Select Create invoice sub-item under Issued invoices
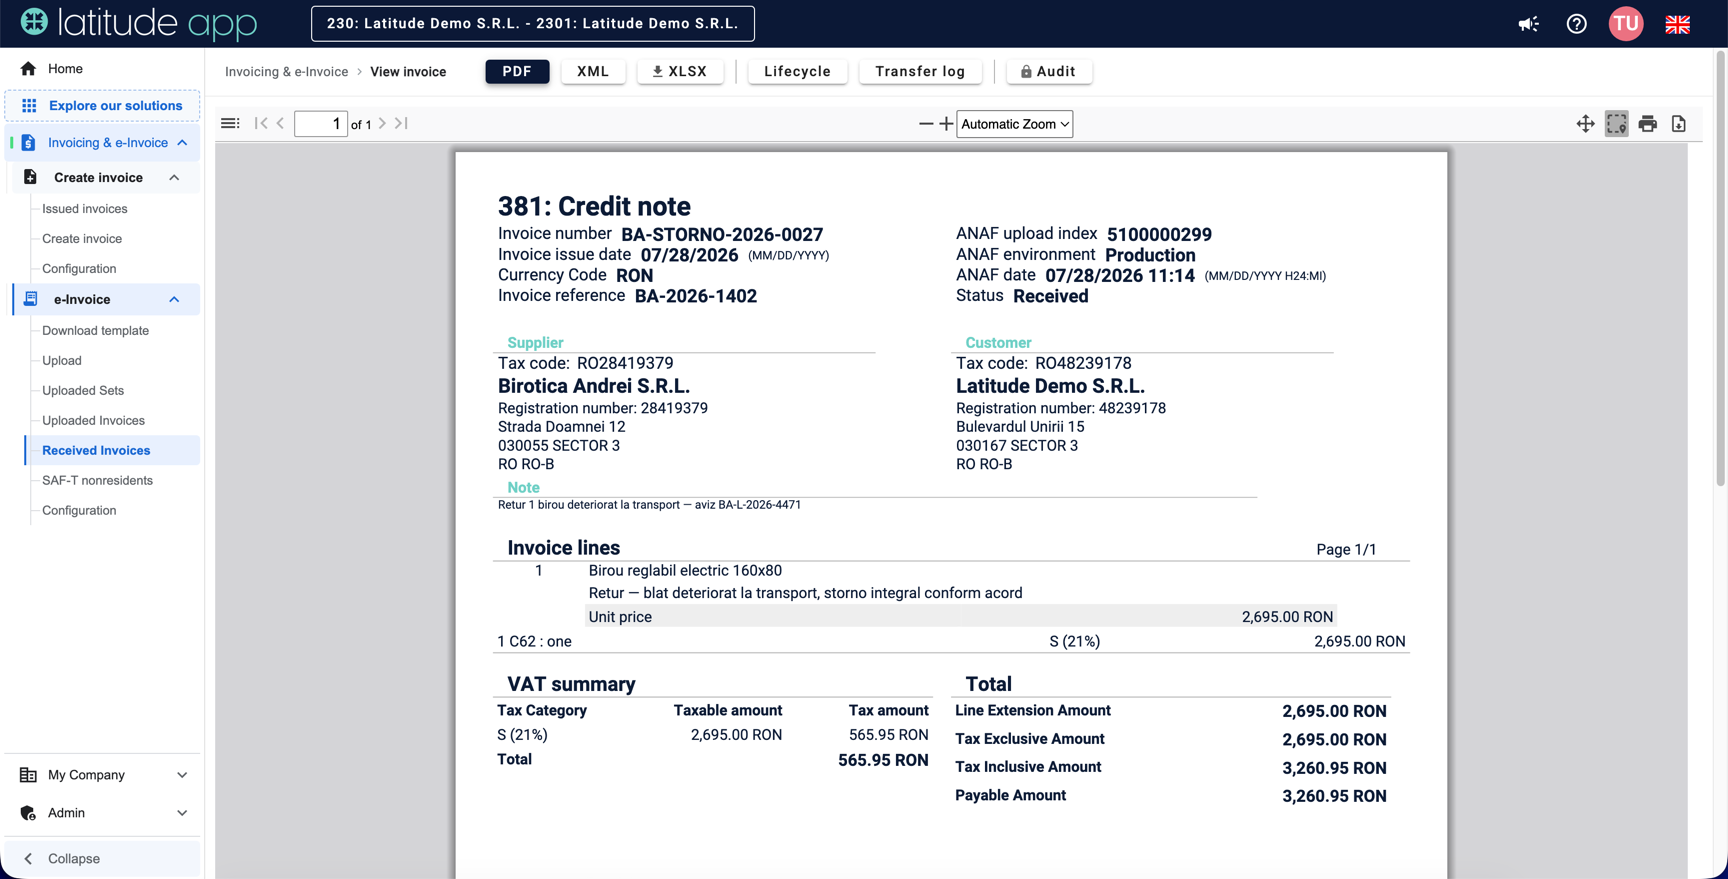 [82, 239]
